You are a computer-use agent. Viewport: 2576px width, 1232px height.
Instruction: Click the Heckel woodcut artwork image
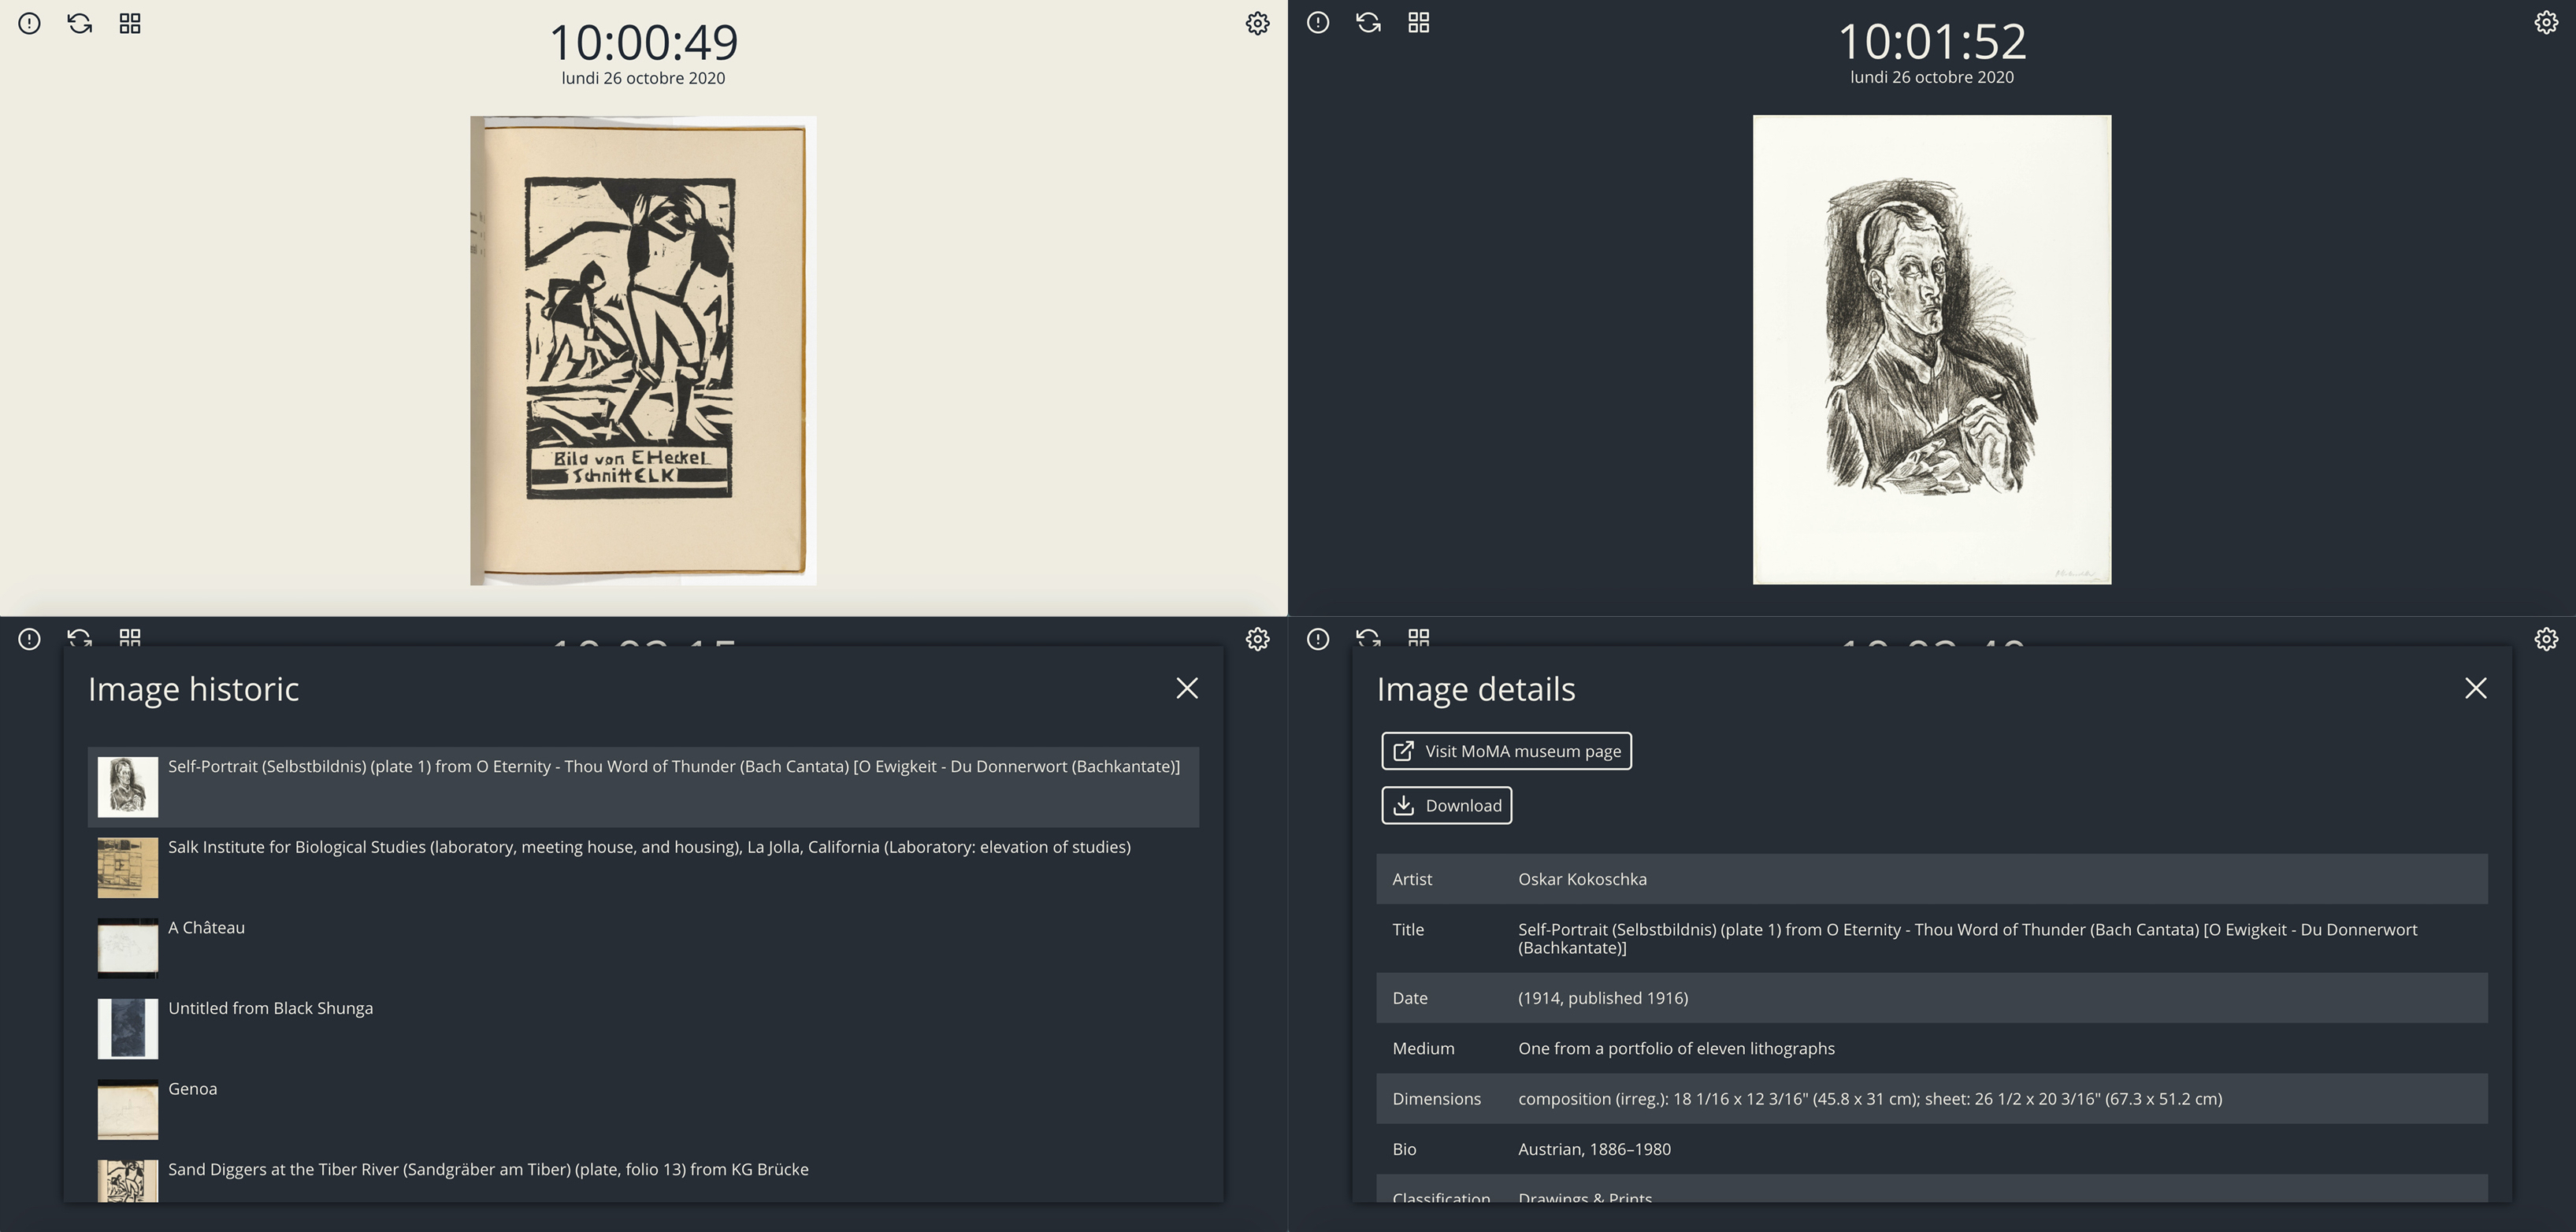pyautogui.click(x=643, y=351)
